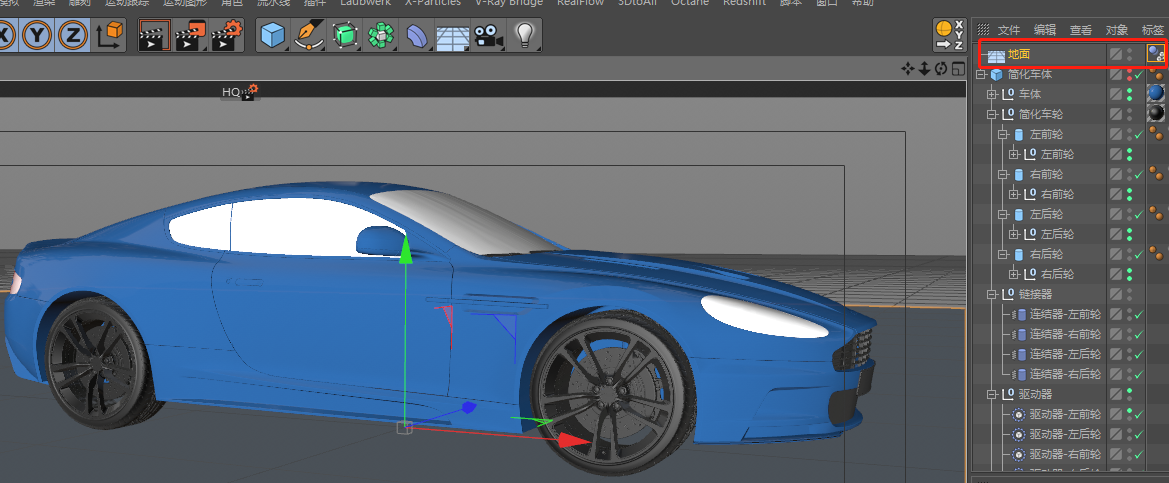Image resolution: width=1169 pixels, height=483 pixels.
Task: Toggle enable checkmark on 驱动器-左前轮
Action: click(x=1138, y=414)
